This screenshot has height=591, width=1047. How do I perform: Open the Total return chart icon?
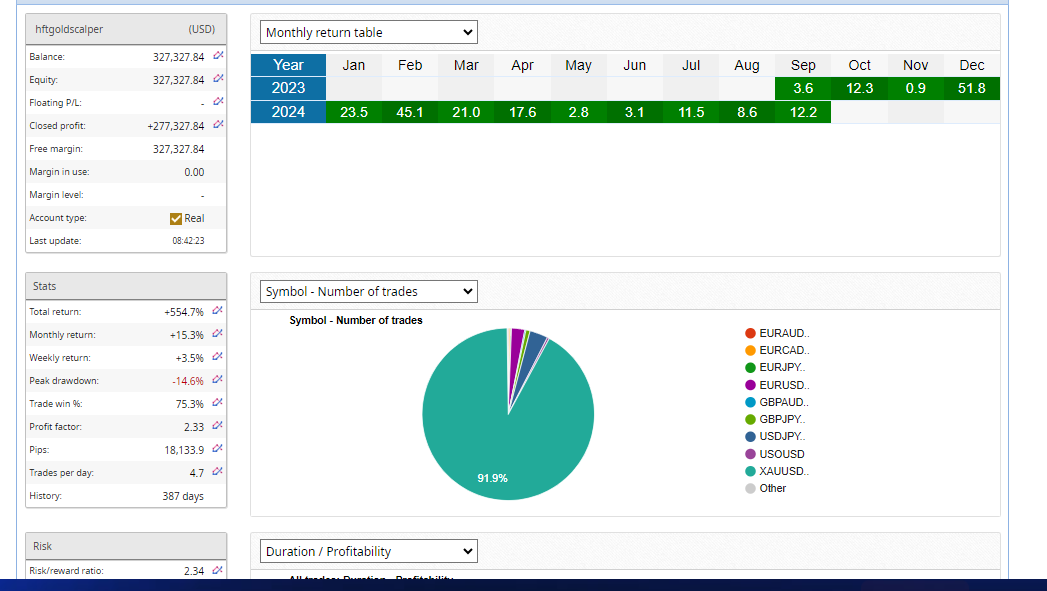(x=218, y=312)
